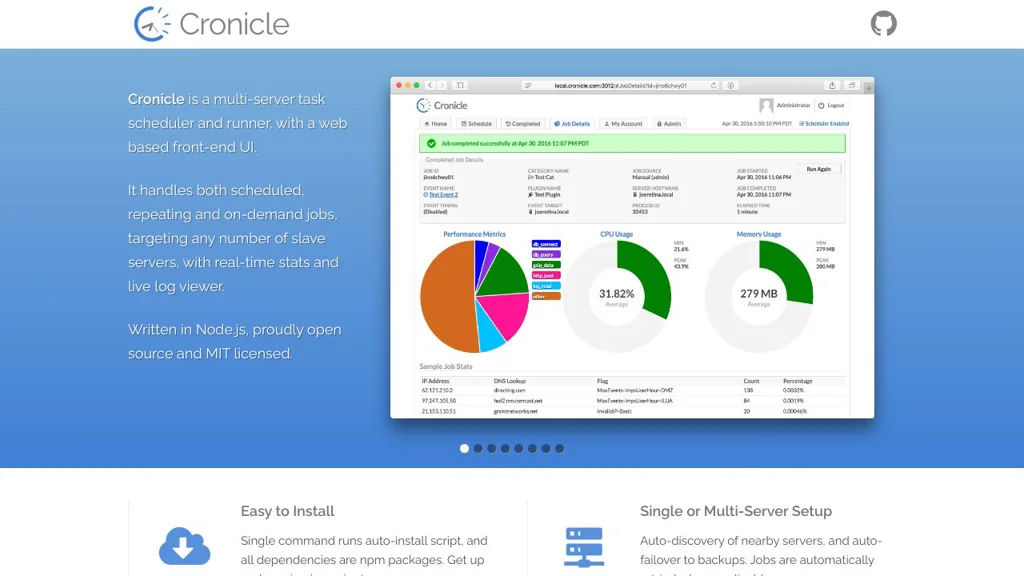Click the Count column header

[x=751, y=381]
